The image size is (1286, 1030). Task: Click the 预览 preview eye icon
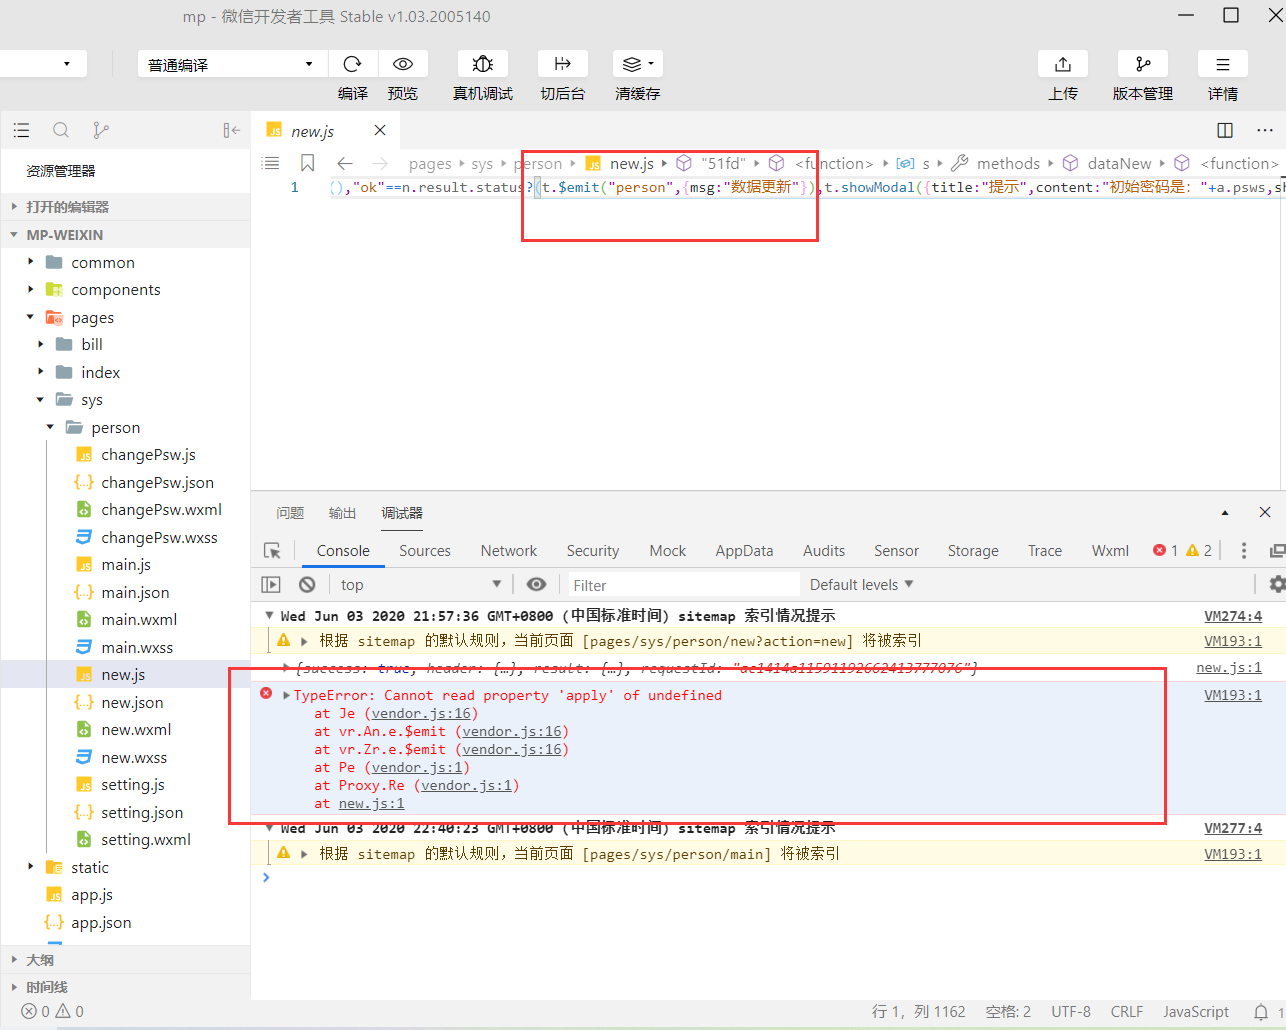[x=403, y=64]
